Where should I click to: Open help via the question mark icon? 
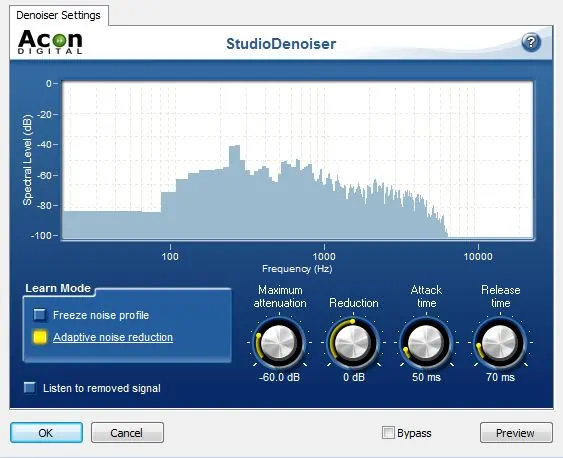pos(531,42)
